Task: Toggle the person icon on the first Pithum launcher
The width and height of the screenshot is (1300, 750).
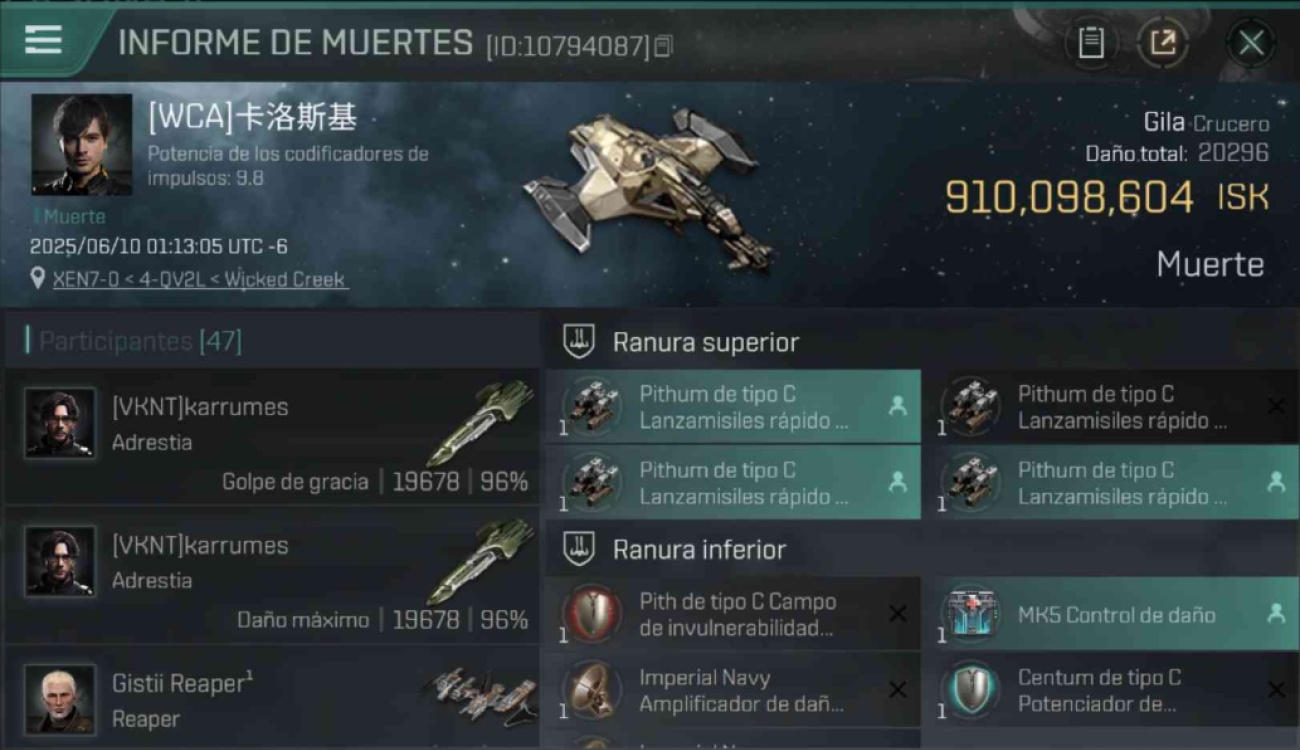Action: pyautogui.click(x=897, y=406)
